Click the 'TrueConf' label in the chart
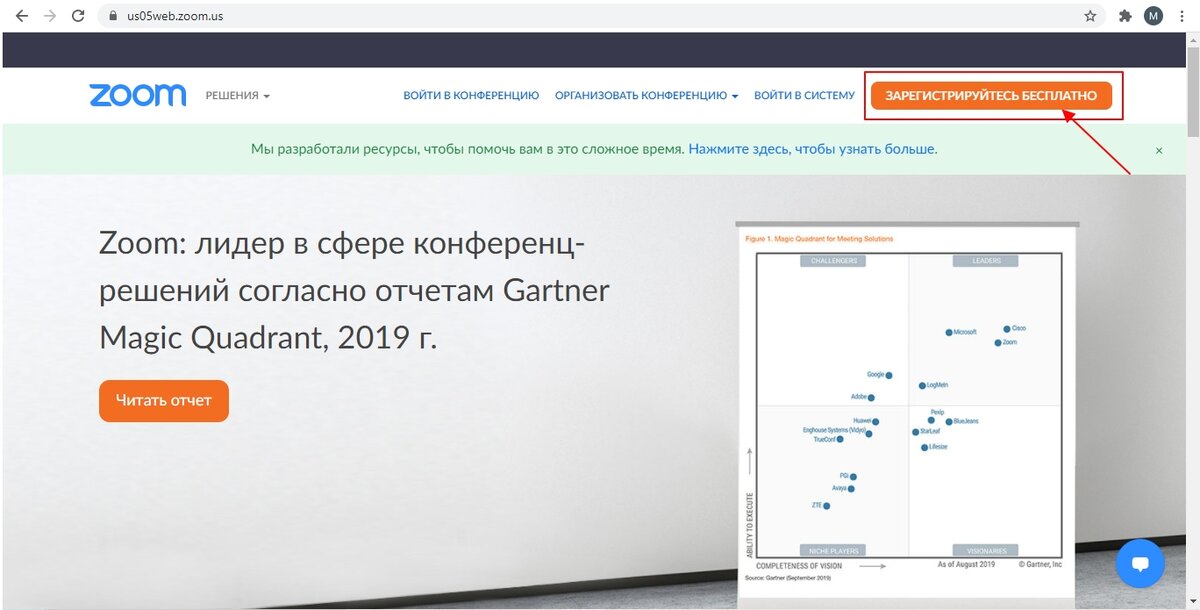The image size is (1200, 610). pyautogui.click(x=824, y=439)
